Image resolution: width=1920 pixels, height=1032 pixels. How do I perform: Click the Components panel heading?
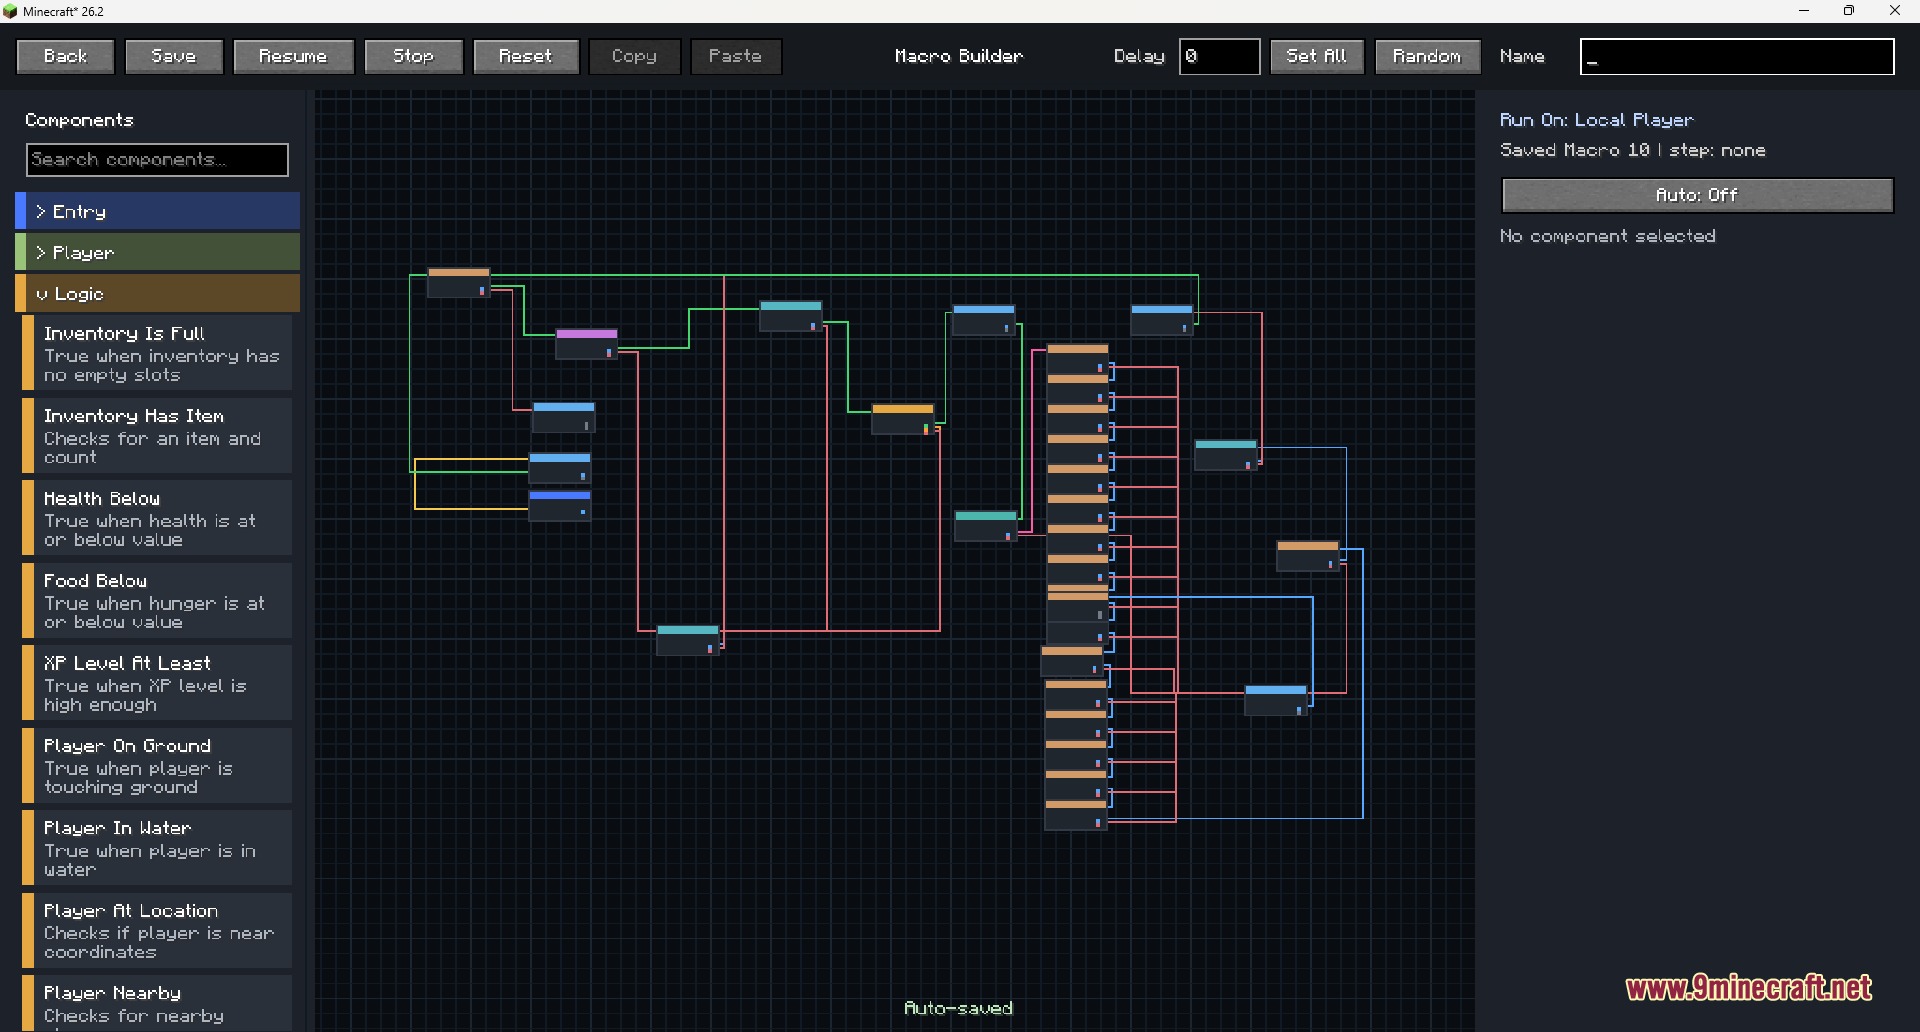coord(79,120)
